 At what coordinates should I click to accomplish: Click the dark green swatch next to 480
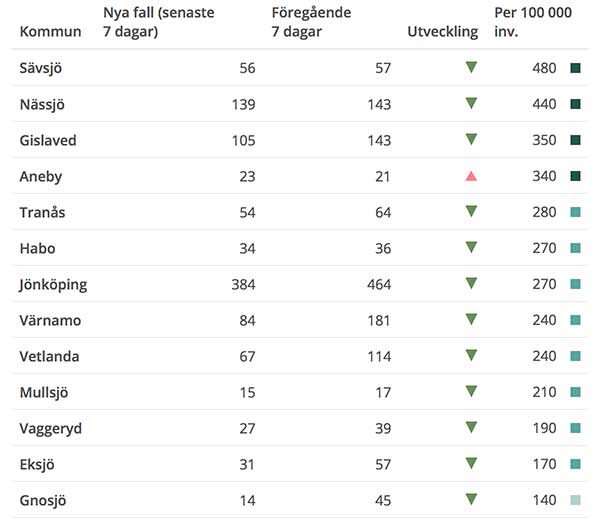(575, 68)
